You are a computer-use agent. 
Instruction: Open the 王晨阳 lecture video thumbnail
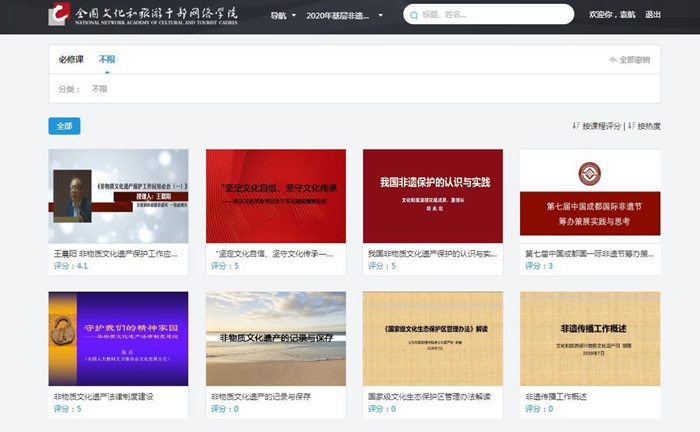click(118, 194)
